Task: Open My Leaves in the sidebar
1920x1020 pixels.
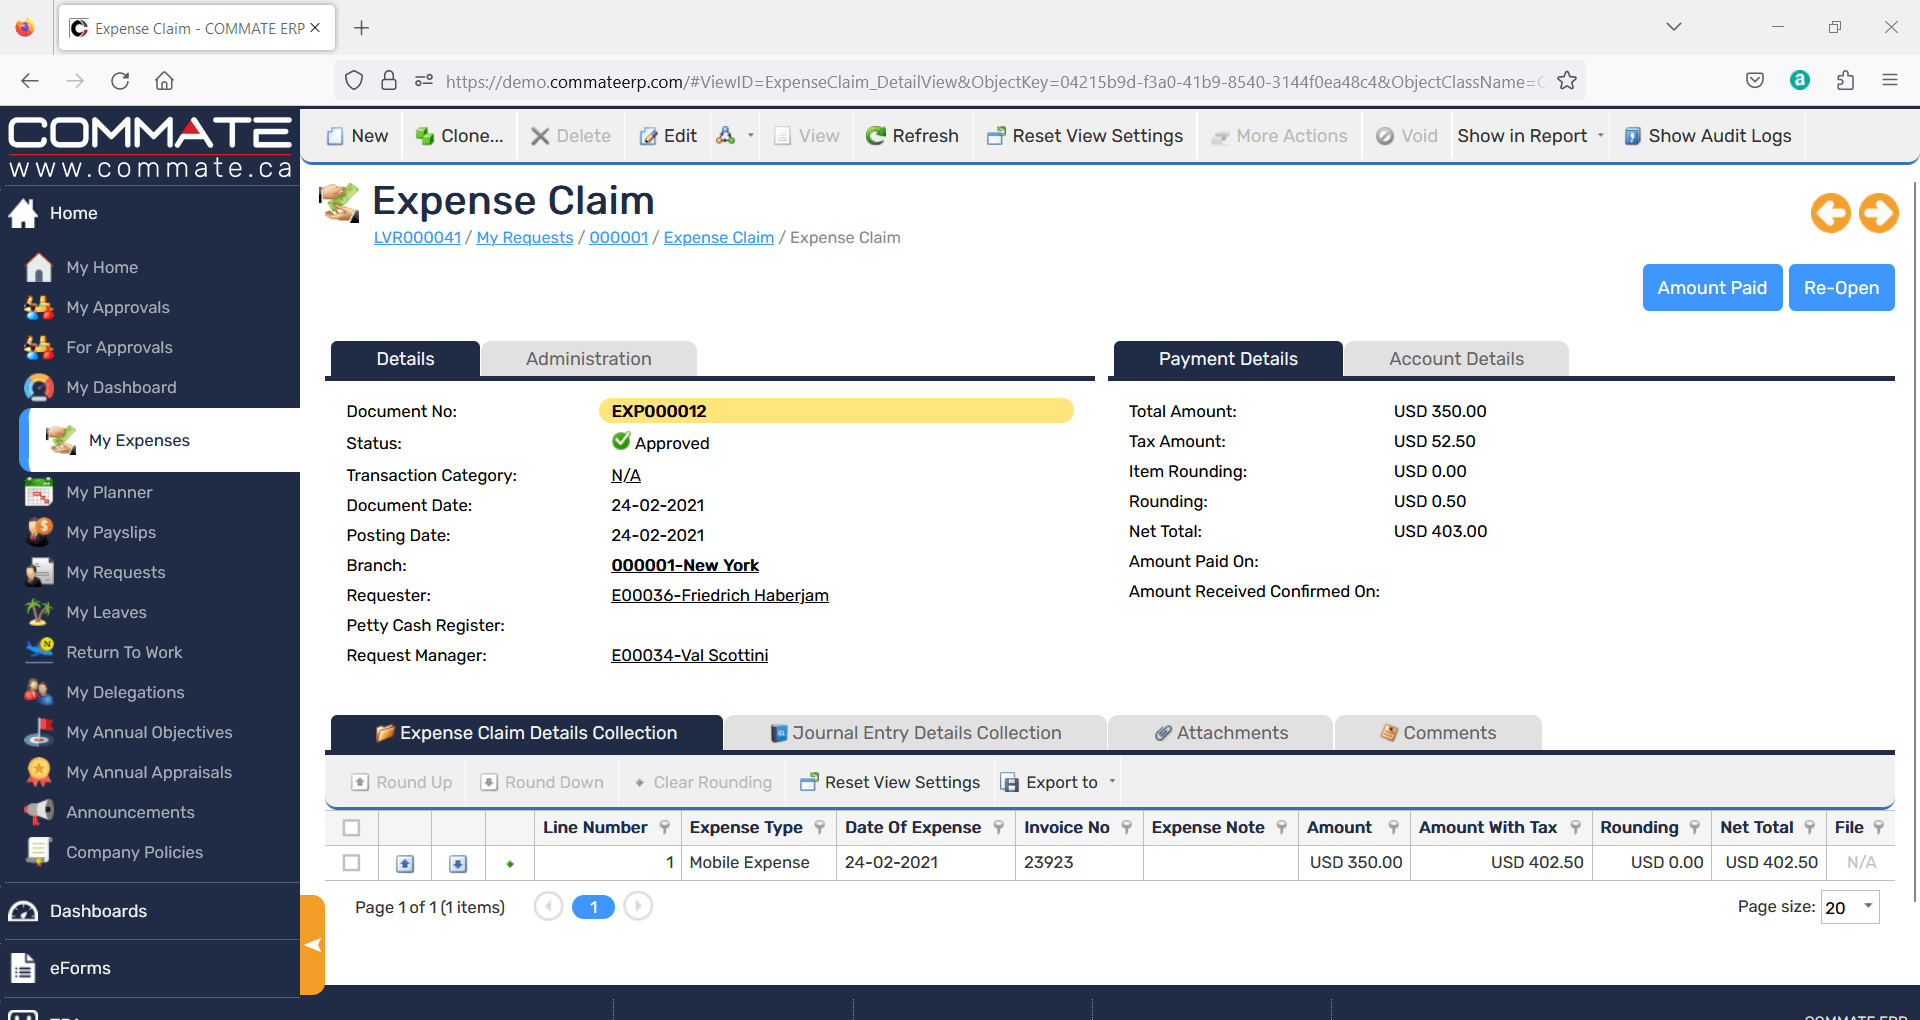Action: pos(106,612)
